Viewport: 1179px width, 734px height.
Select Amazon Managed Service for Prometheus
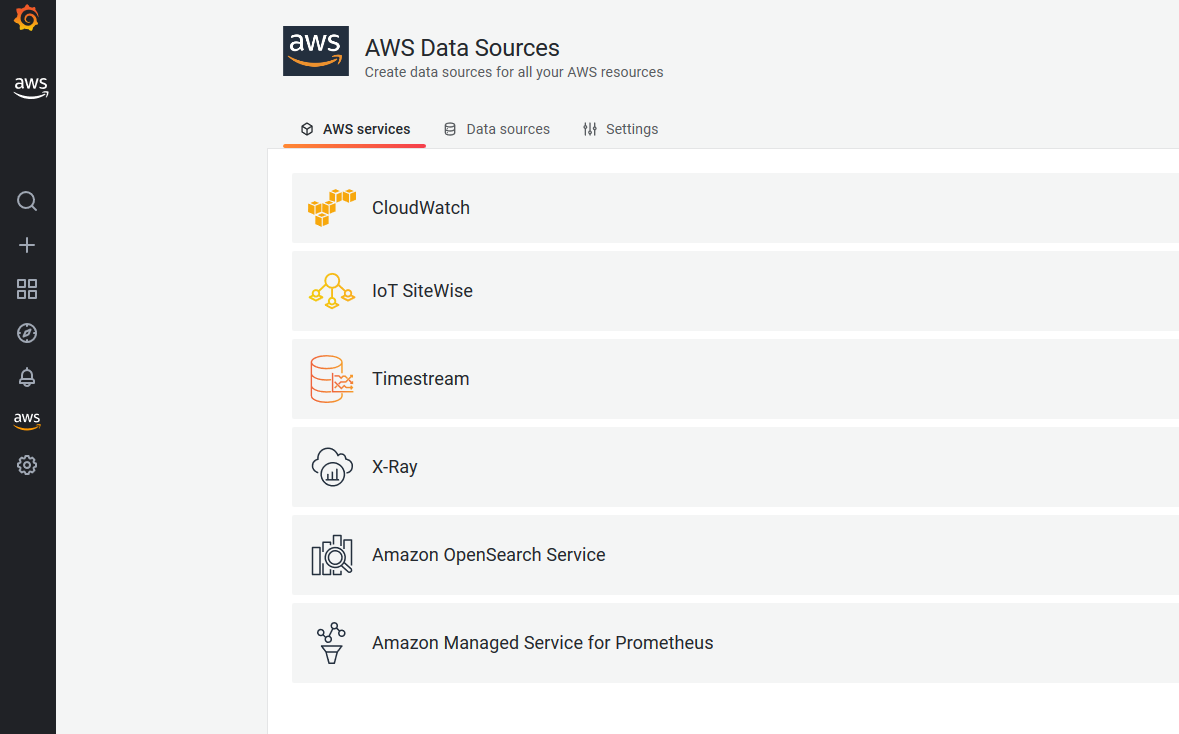(x=542, y=643)
